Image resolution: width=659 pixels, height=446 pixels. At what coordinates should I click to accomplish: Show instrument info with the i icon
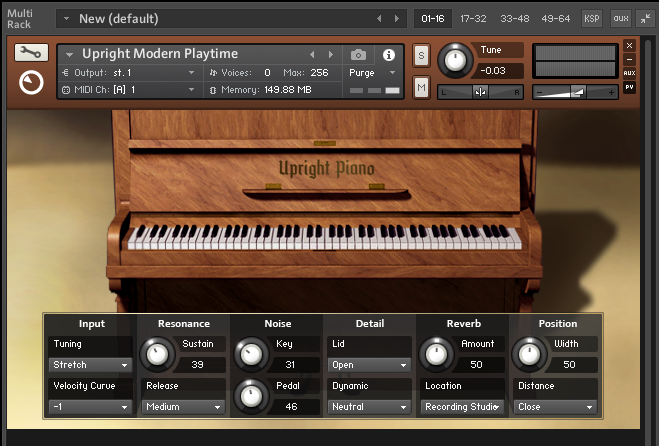(x=389, y=55)
